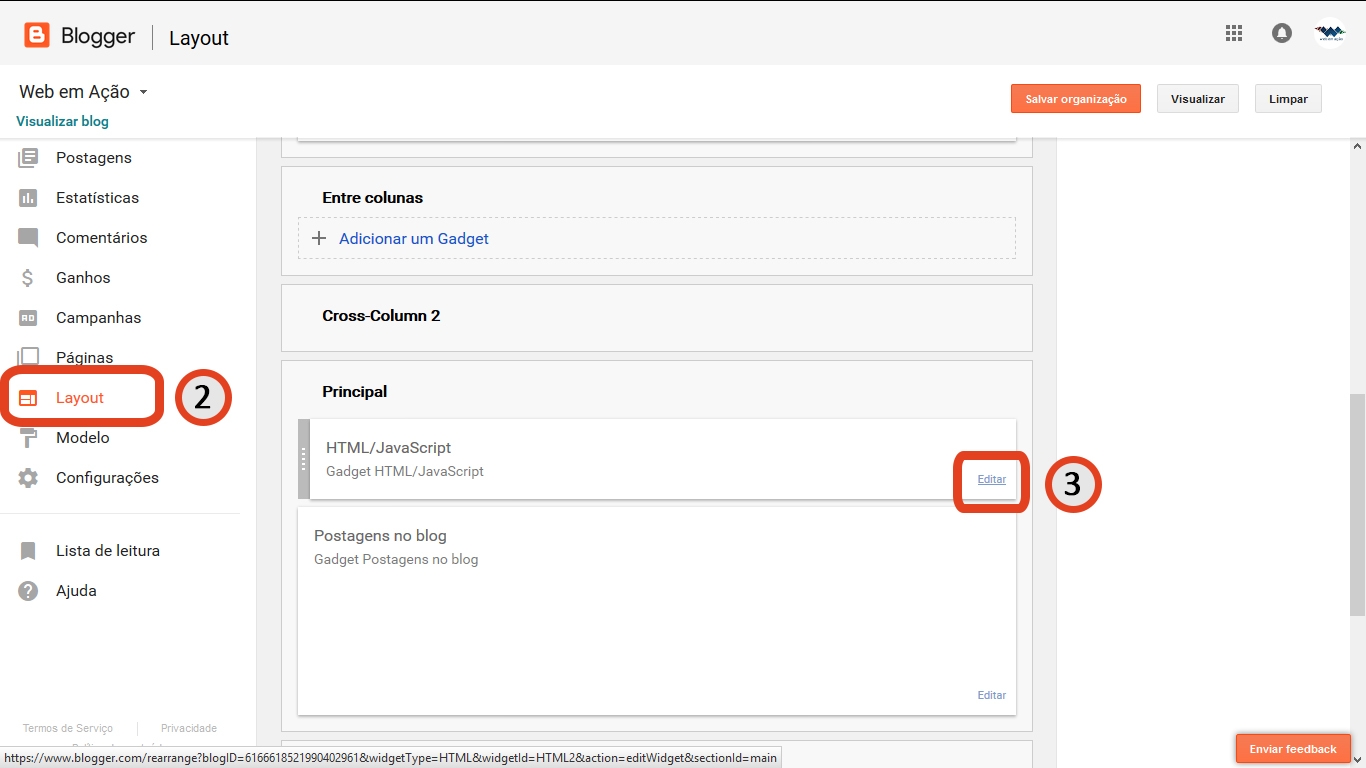Edit the Postagens no blog gadget
1366x768 pixels.
tap(992, 695)
